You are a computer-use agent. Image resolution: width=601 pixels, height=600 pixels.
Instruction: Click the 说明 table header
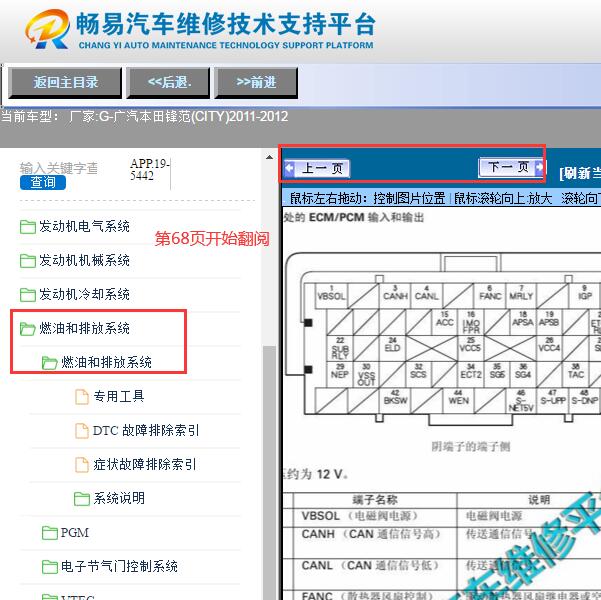pos(539,500)
